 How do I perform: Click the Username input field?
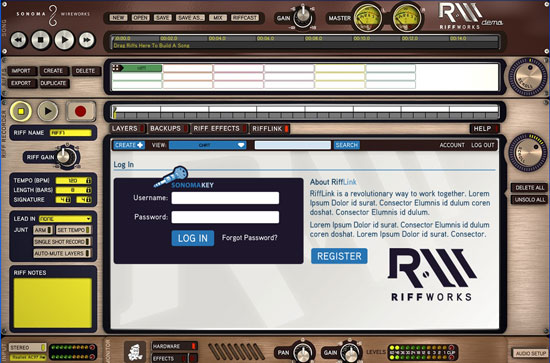pos(225,198)
